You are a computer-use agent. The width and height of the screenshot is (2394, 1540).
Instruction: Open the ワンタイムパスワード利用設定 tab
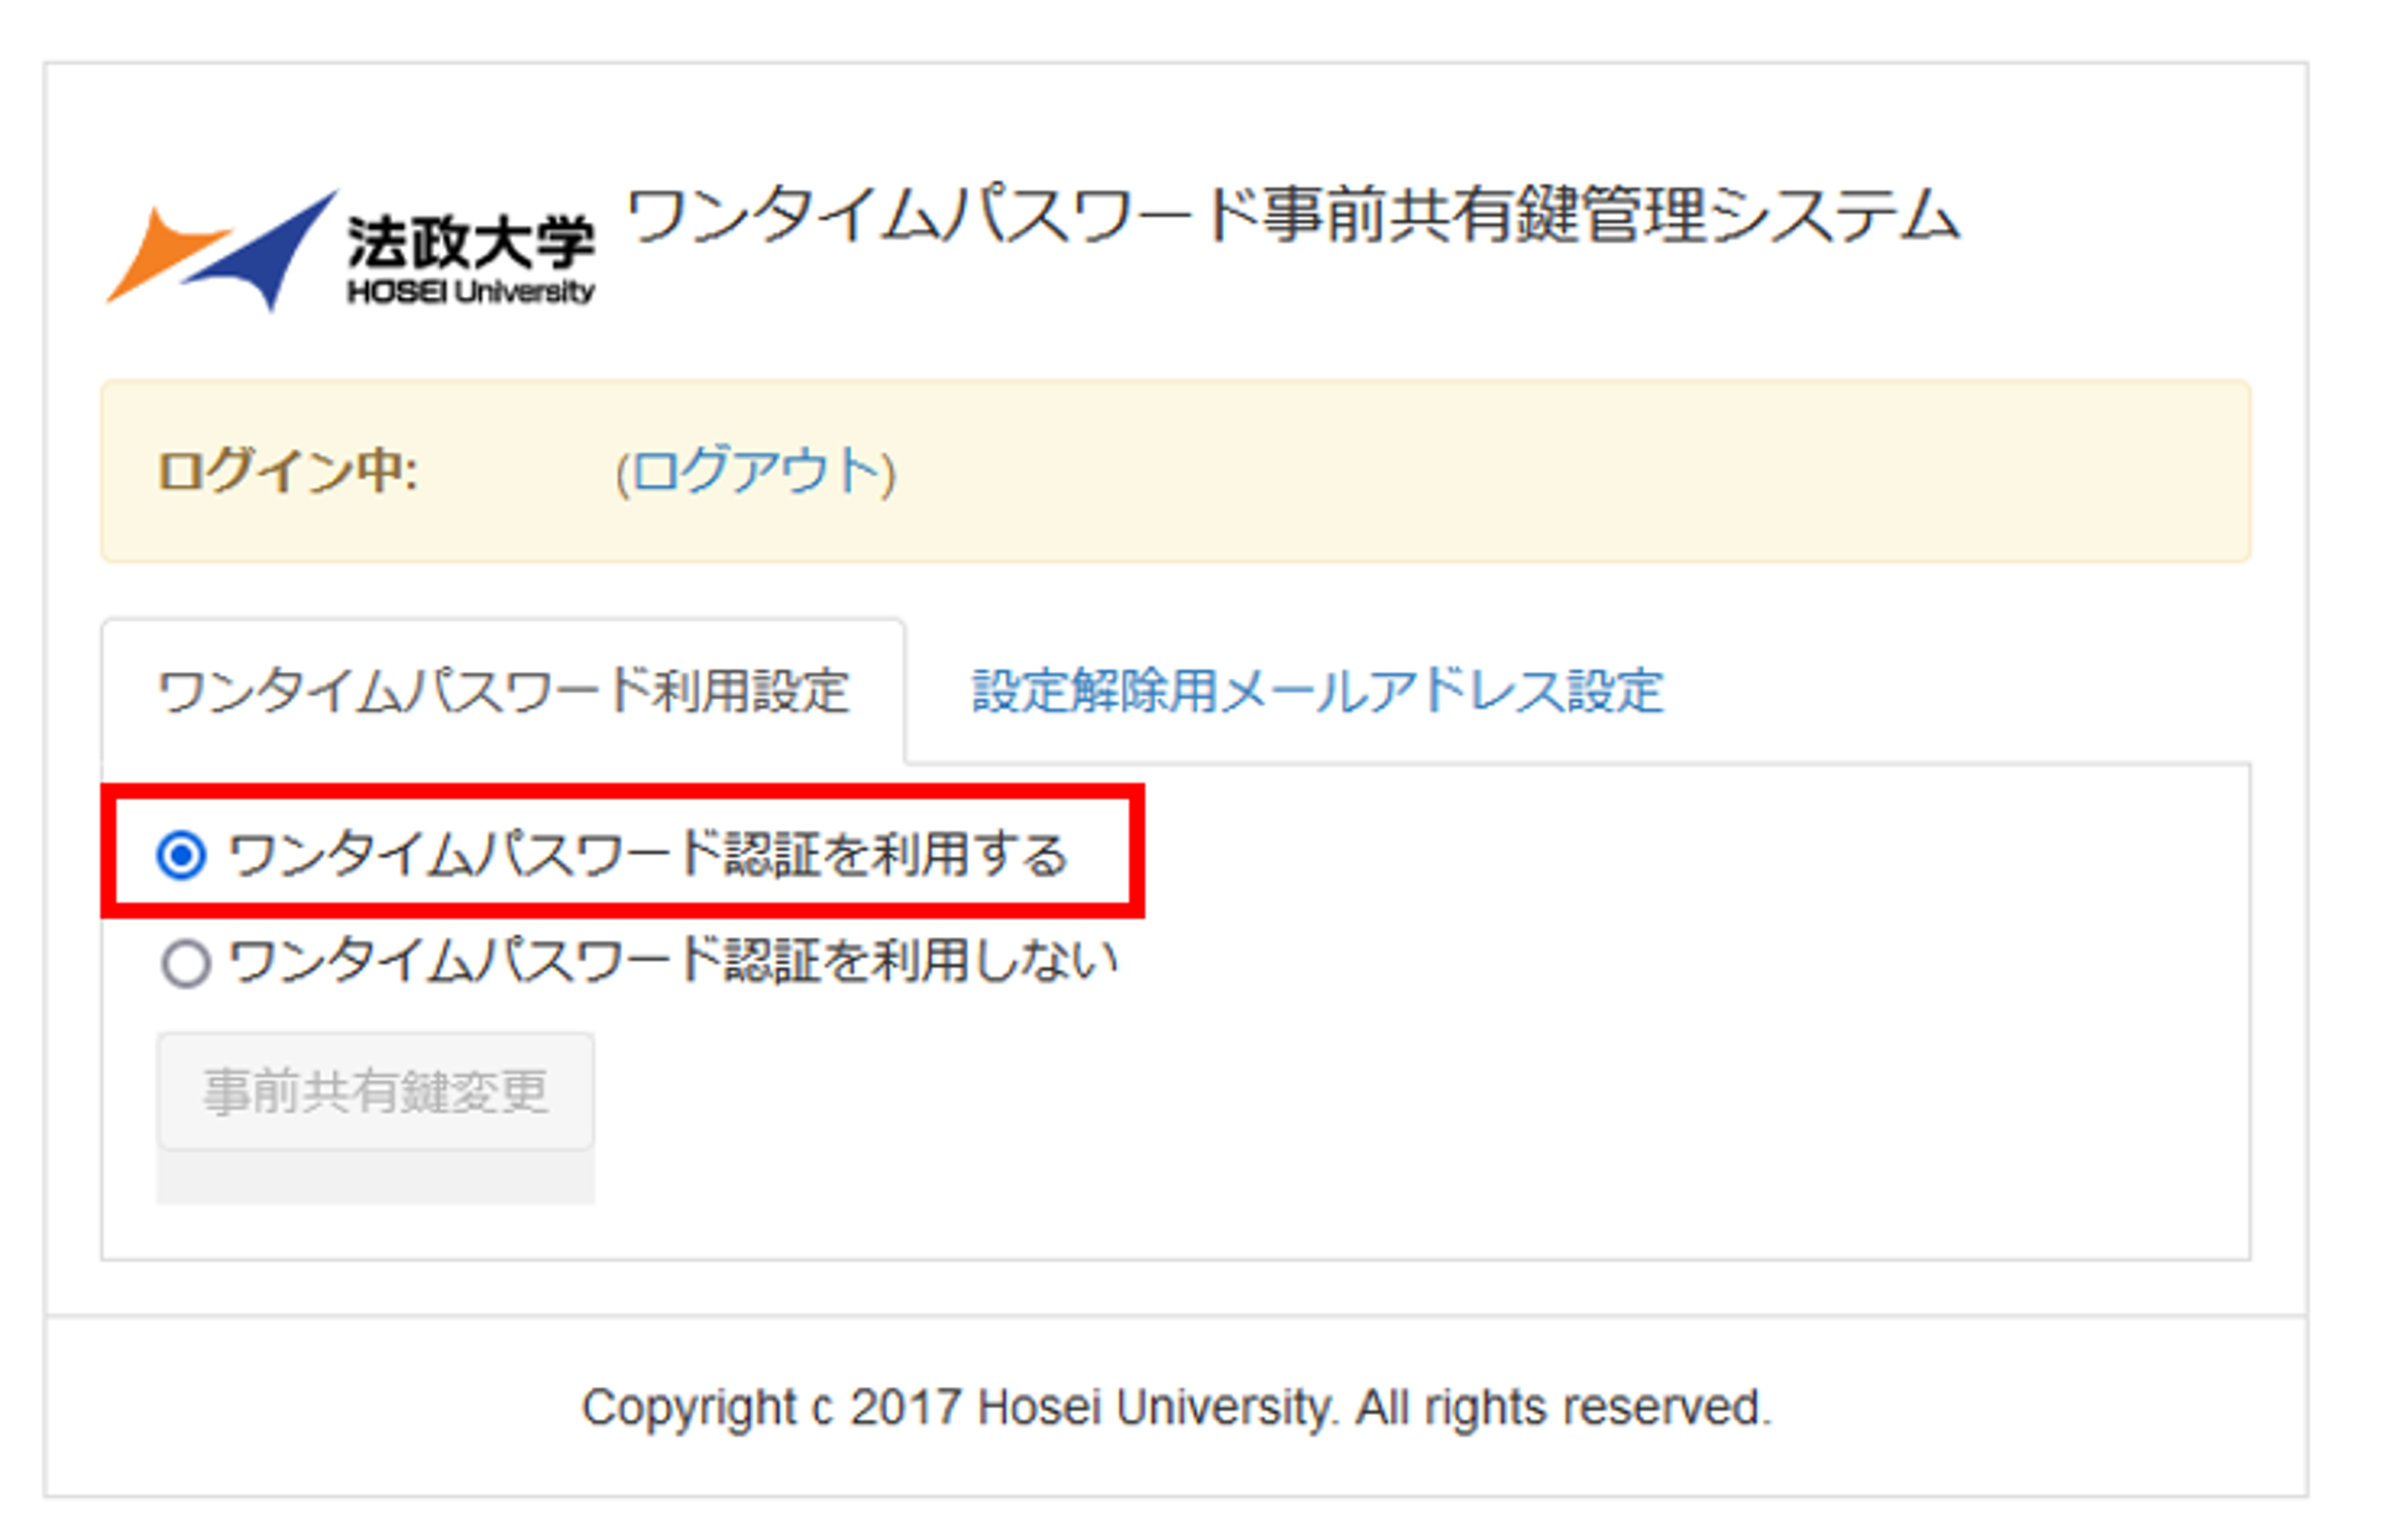coord(503,692)
